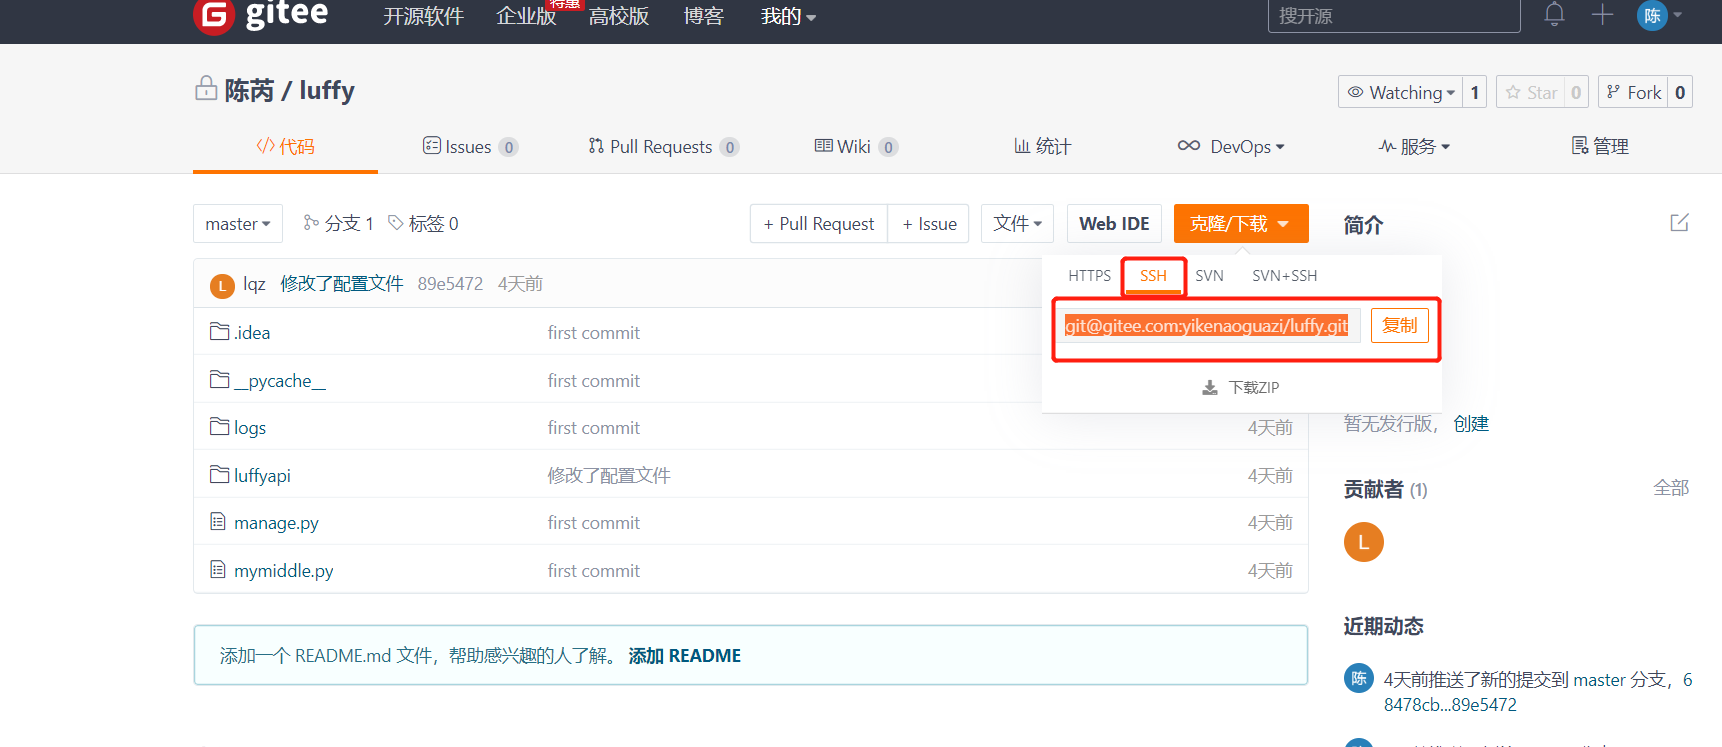Screen dimensions: 1722x747
Task: Collapse the 克隆/下载 dropdown
Action: (x=1241, y=224)
